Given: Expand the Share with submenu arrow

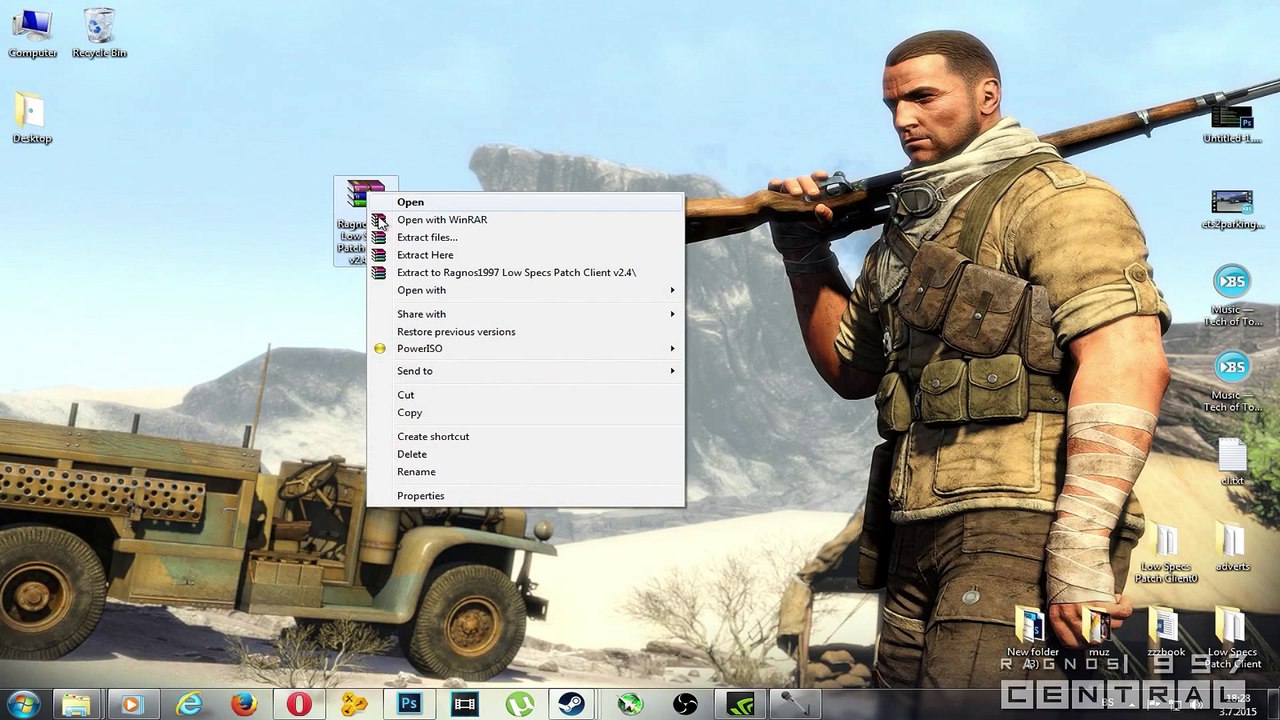Looking at the screenshot, I should tap(672, 314).
